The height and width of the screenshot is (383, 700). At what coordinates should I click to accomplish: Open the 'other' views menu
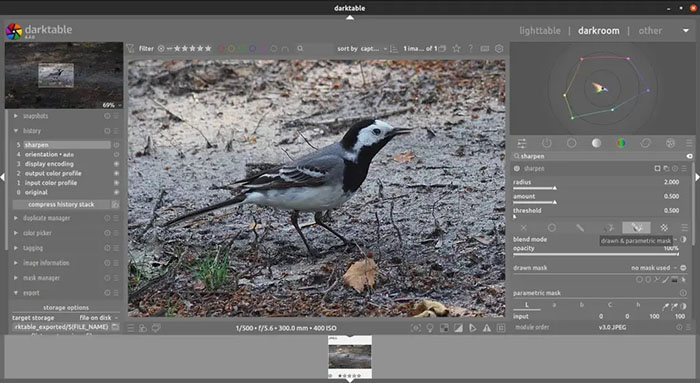pyautogui.click(x=650, y=31)
